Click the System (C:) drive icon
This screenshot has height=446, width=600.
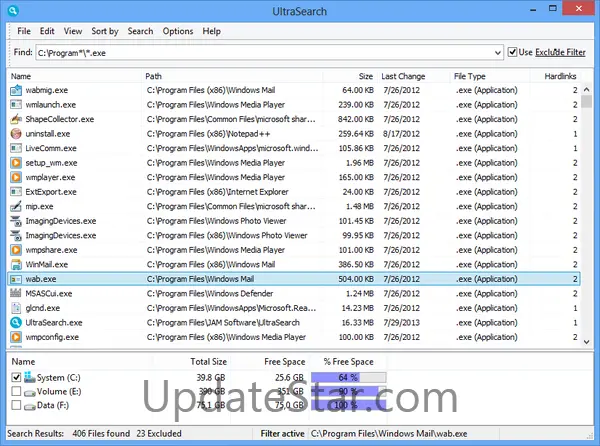(x=29, y=377)
